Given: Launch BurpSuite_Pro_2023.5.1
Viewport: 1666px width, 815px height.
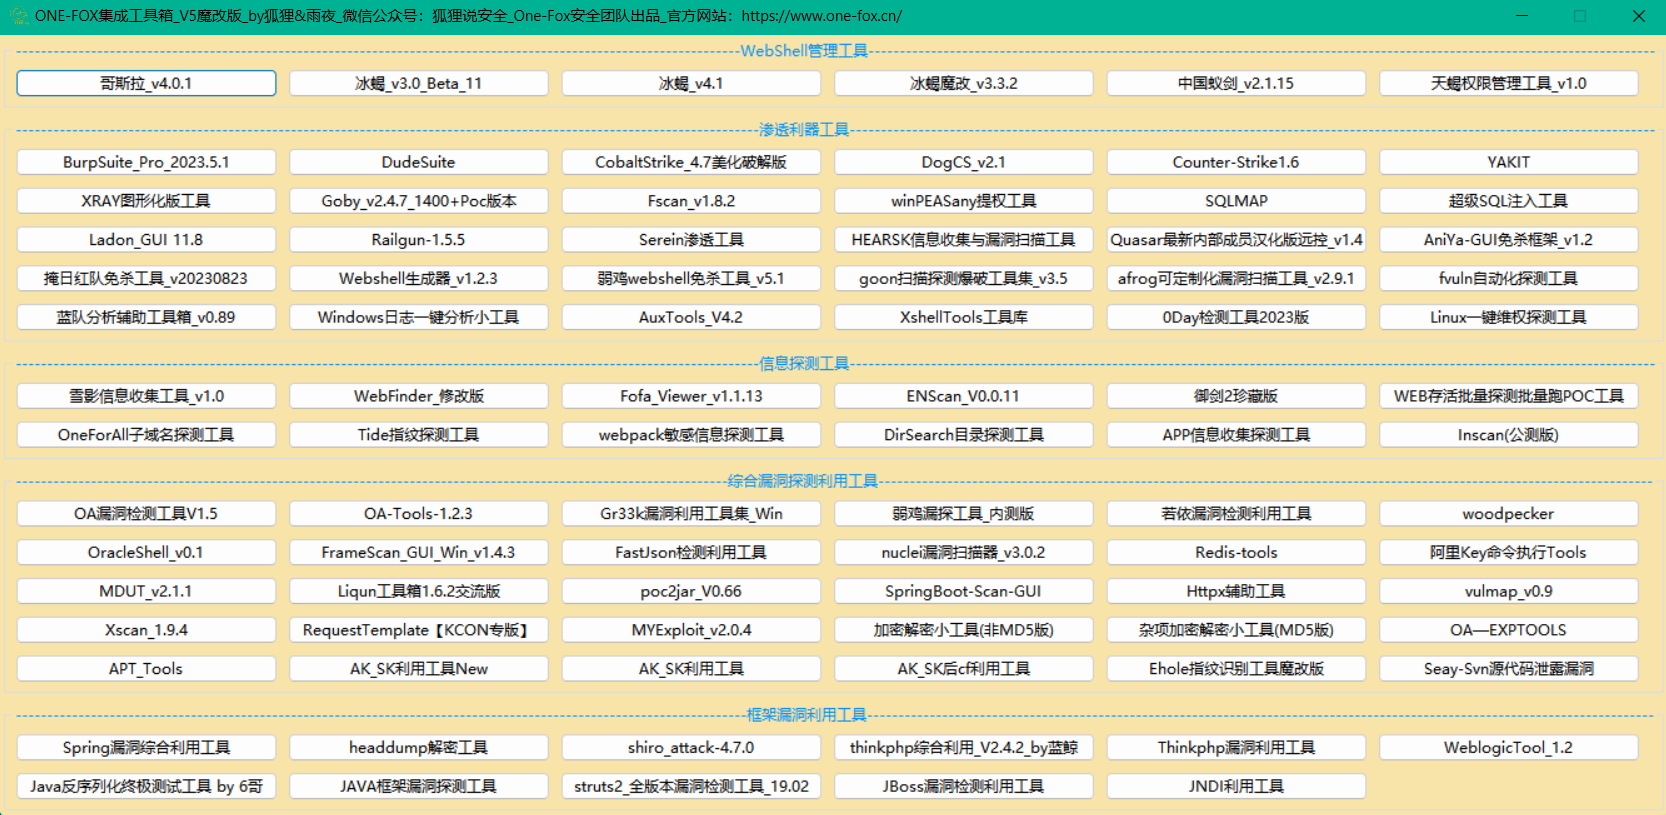Looking at the screenshot, I should [x=146, y=162].
